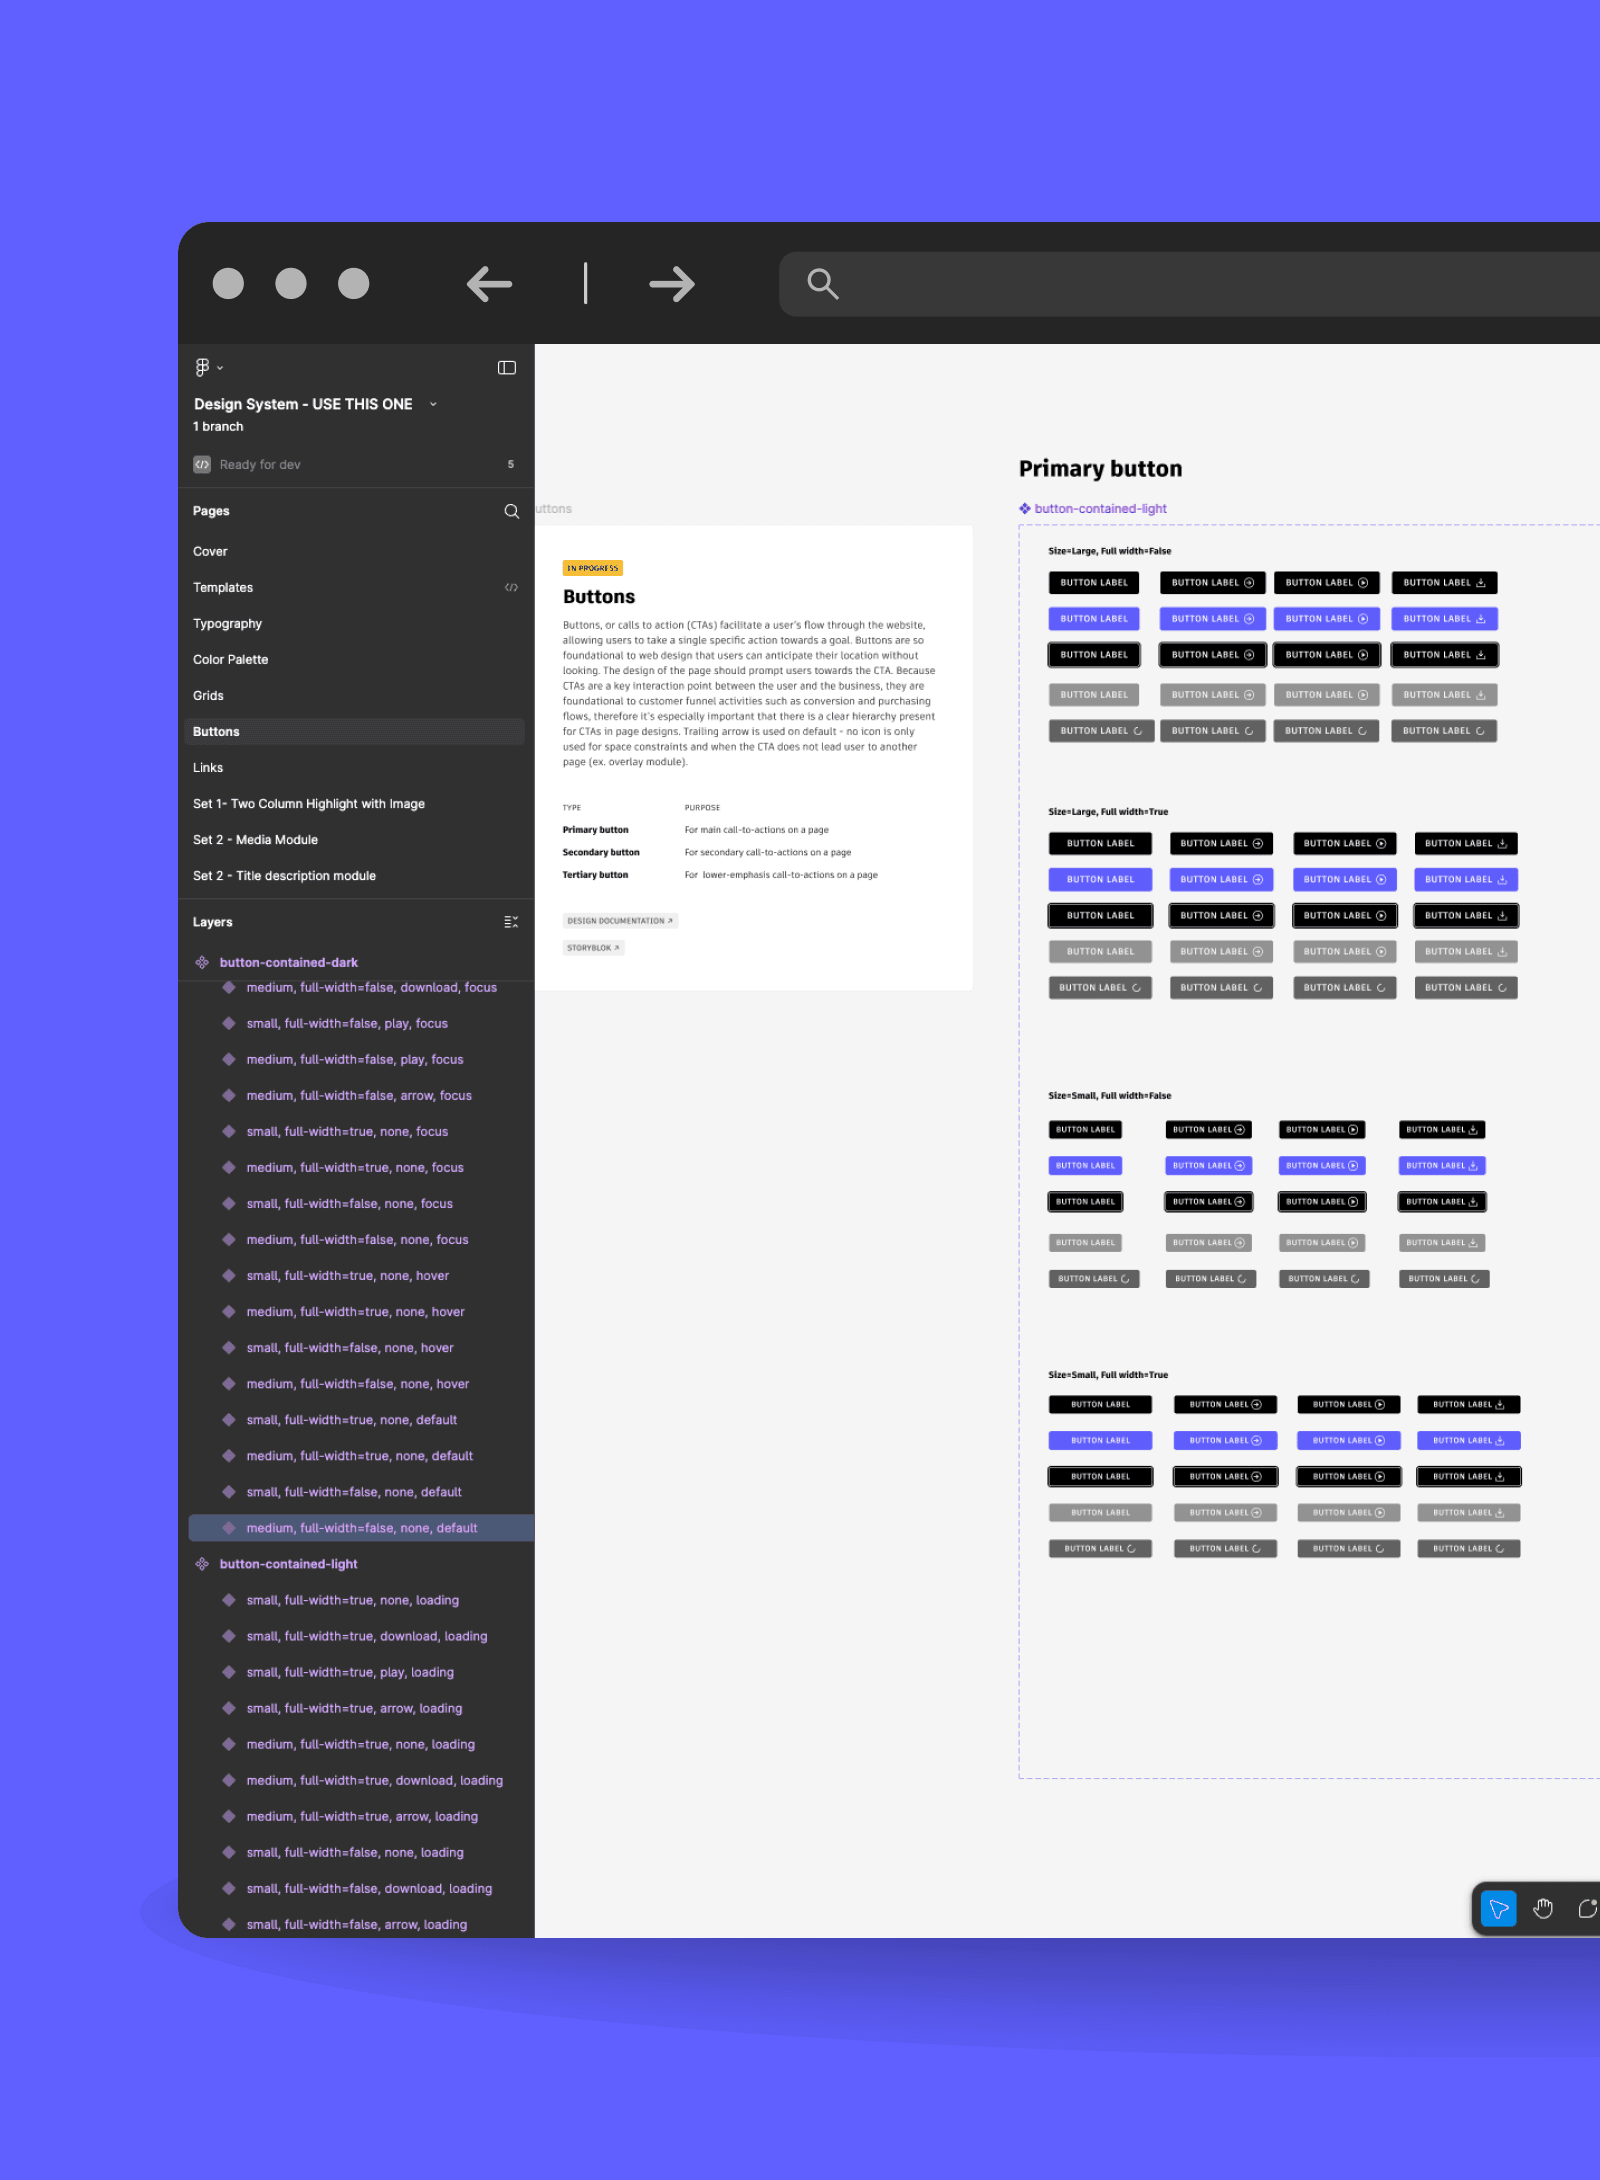Viewport: 1600px width, 2180px height.
Task: Expand the button-contained-dark component set
Action: 288,962
